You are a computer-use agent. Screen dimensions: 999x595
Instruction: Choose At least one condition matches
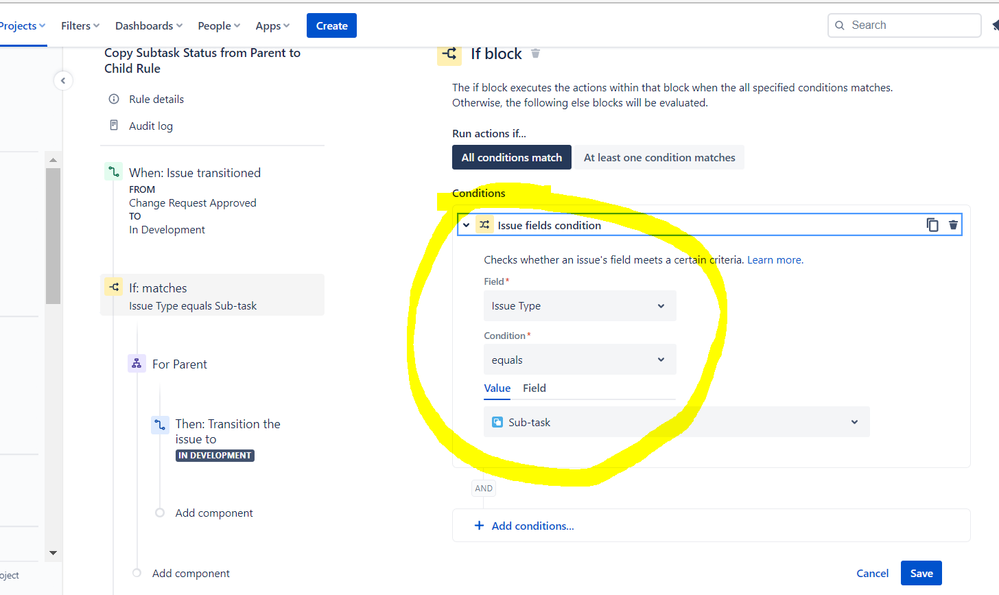[x=659, y=157]
